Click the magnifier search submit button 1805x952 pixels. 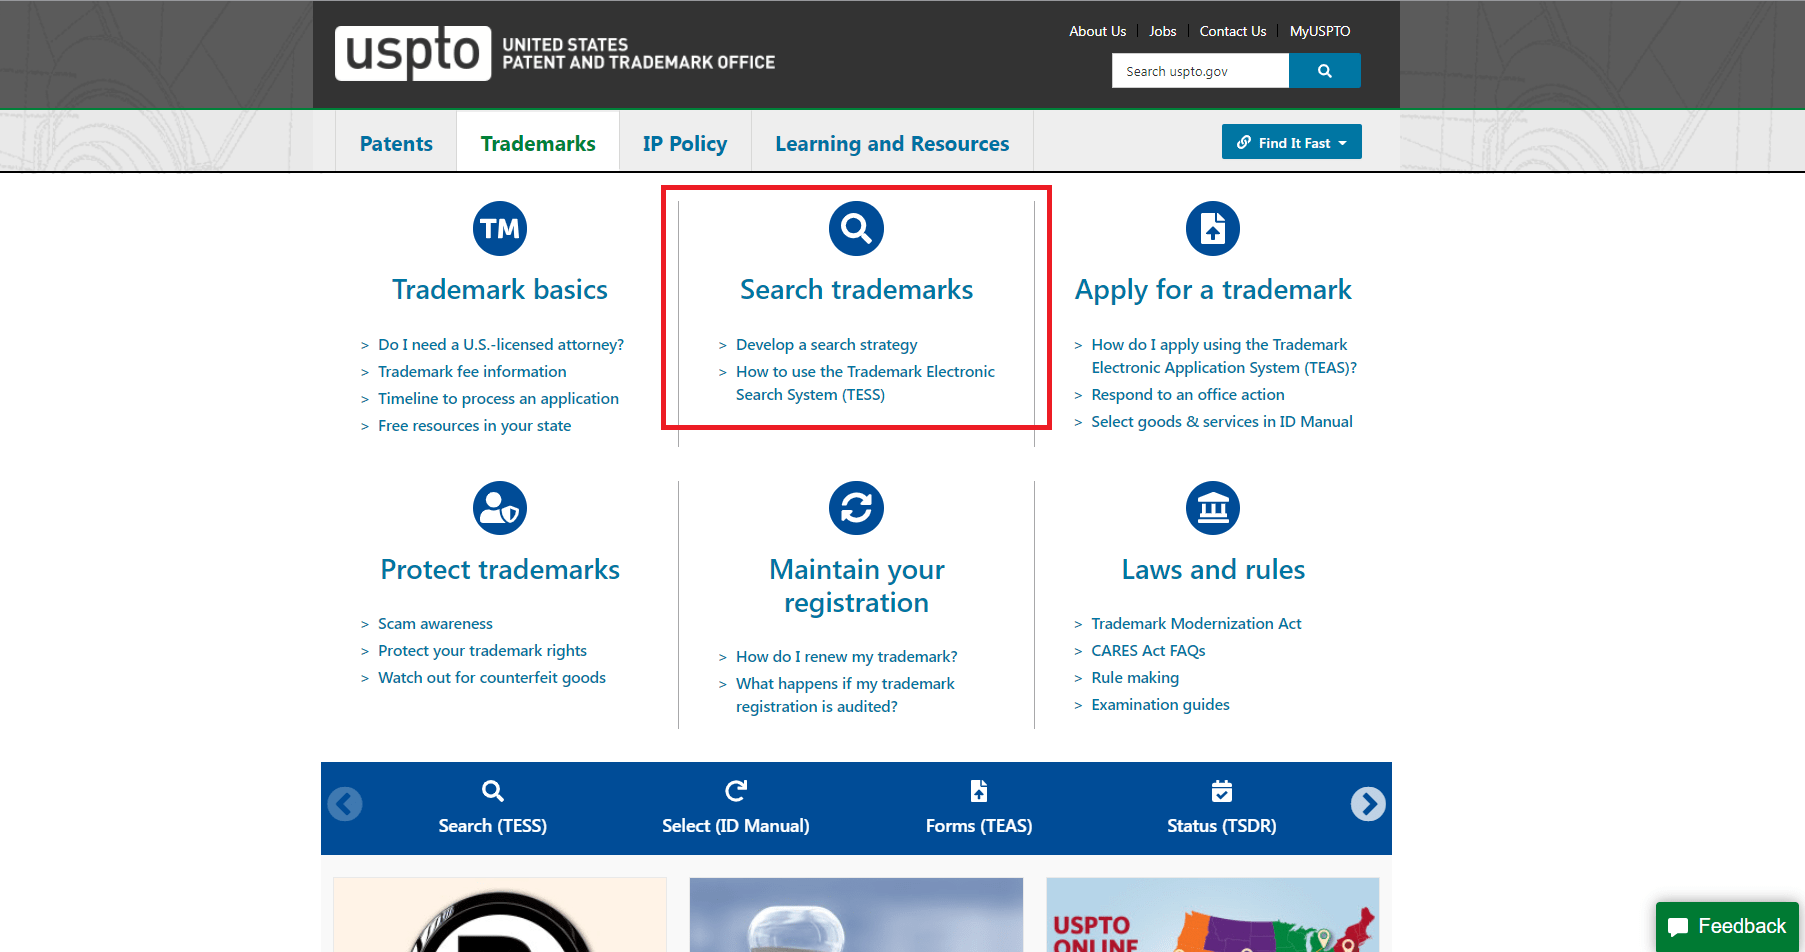[1325, 71]
